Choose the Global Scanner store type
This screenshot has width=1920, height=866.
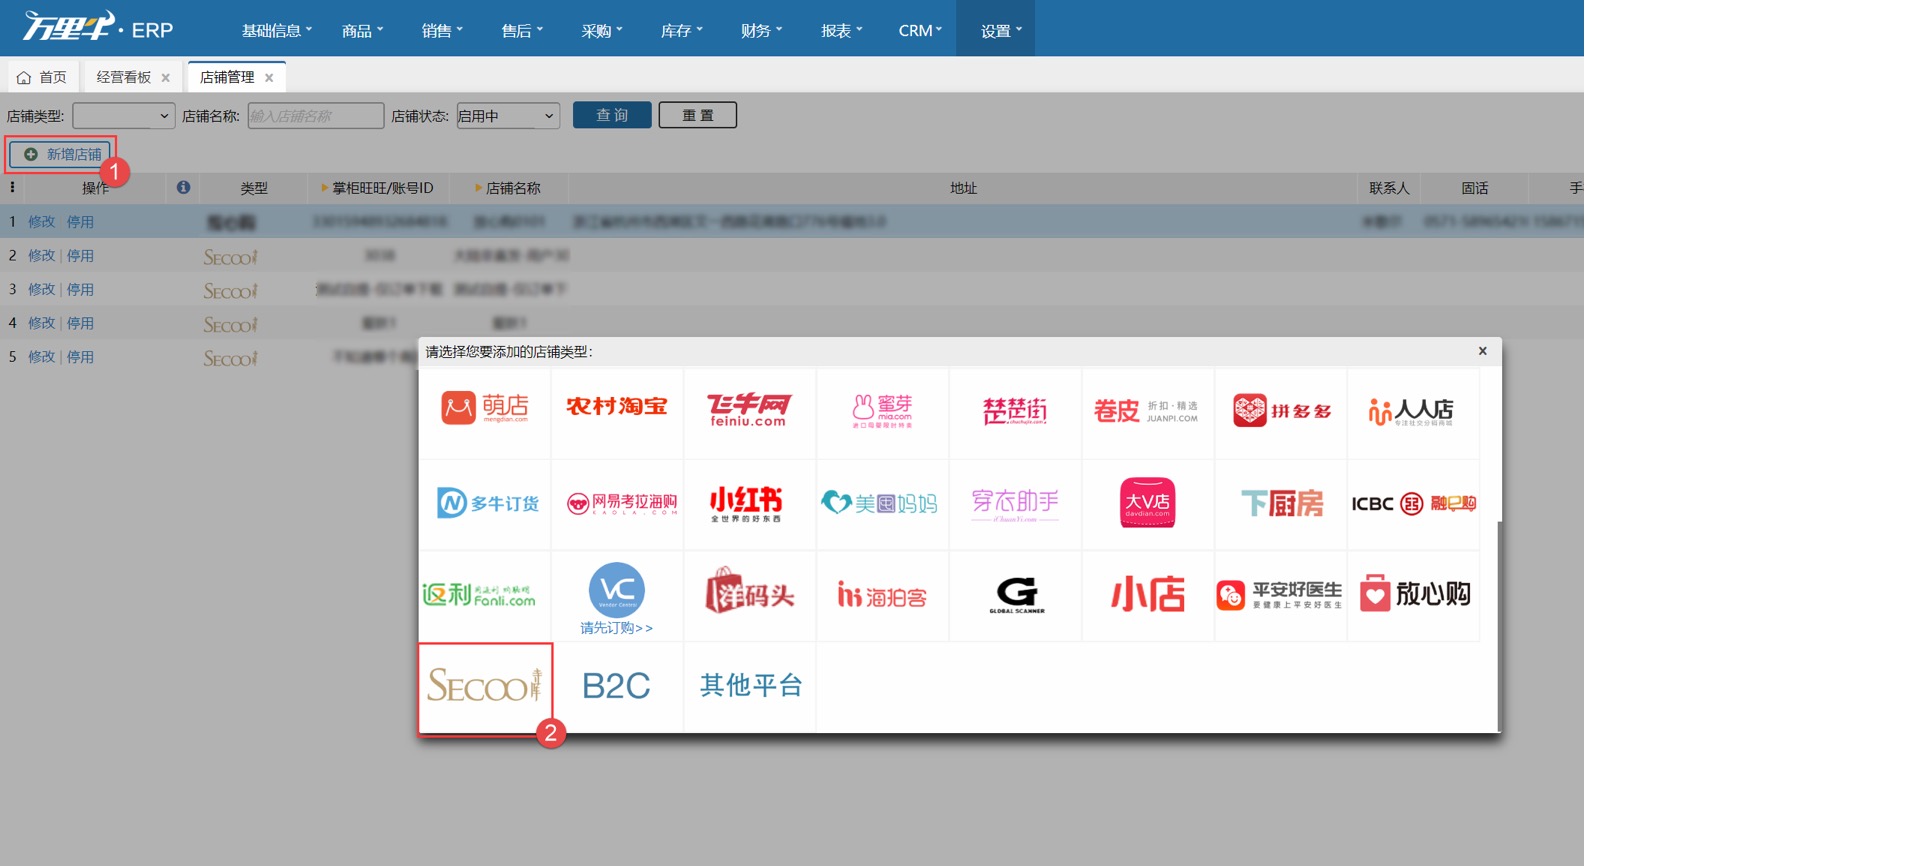[x=1015, y=595]
